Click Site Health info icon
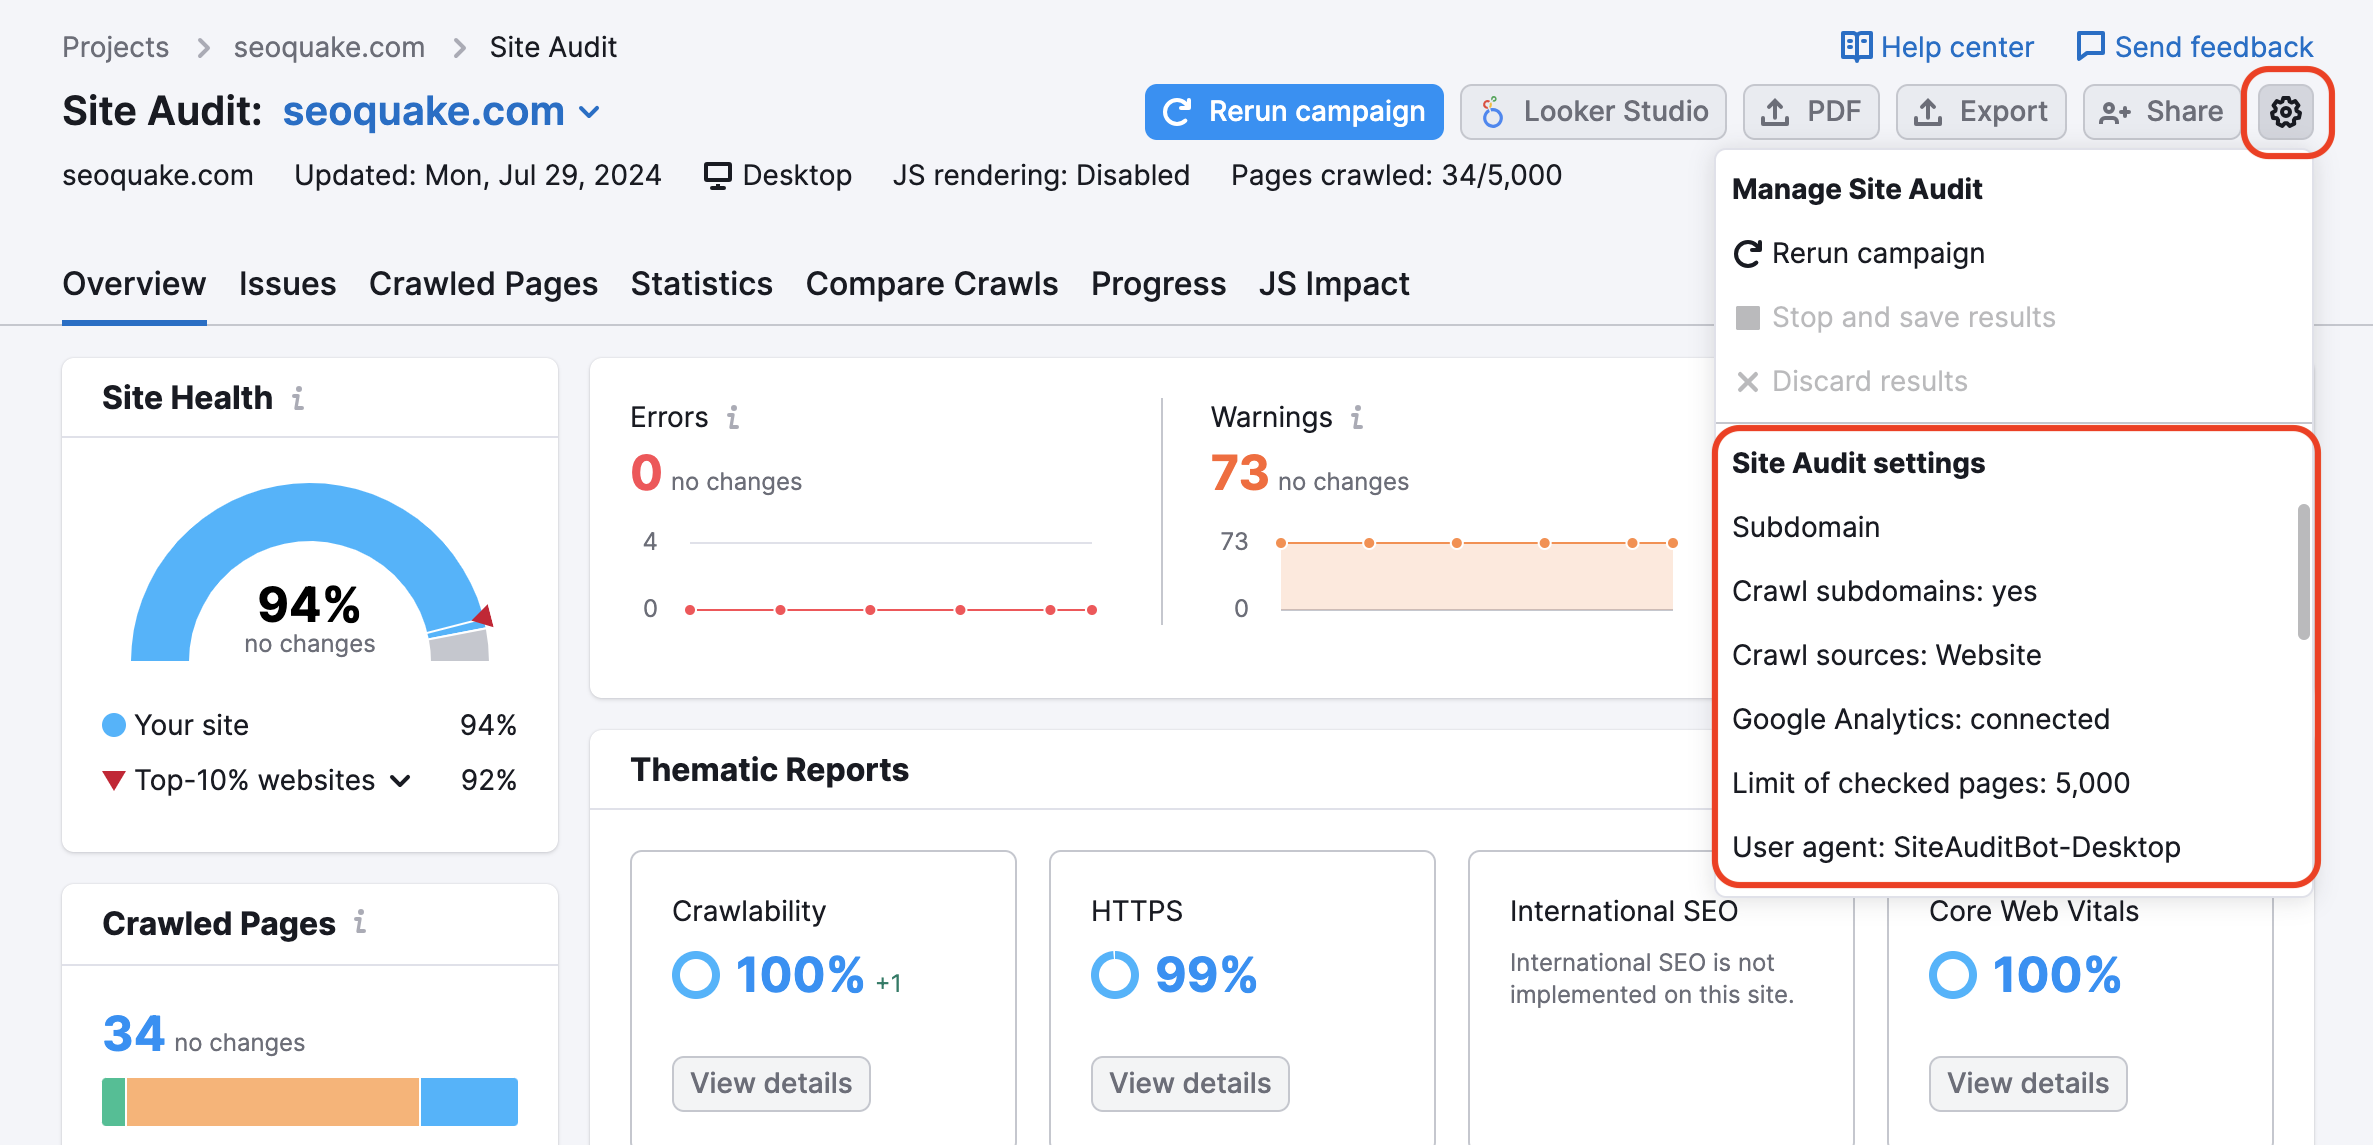 298,398
